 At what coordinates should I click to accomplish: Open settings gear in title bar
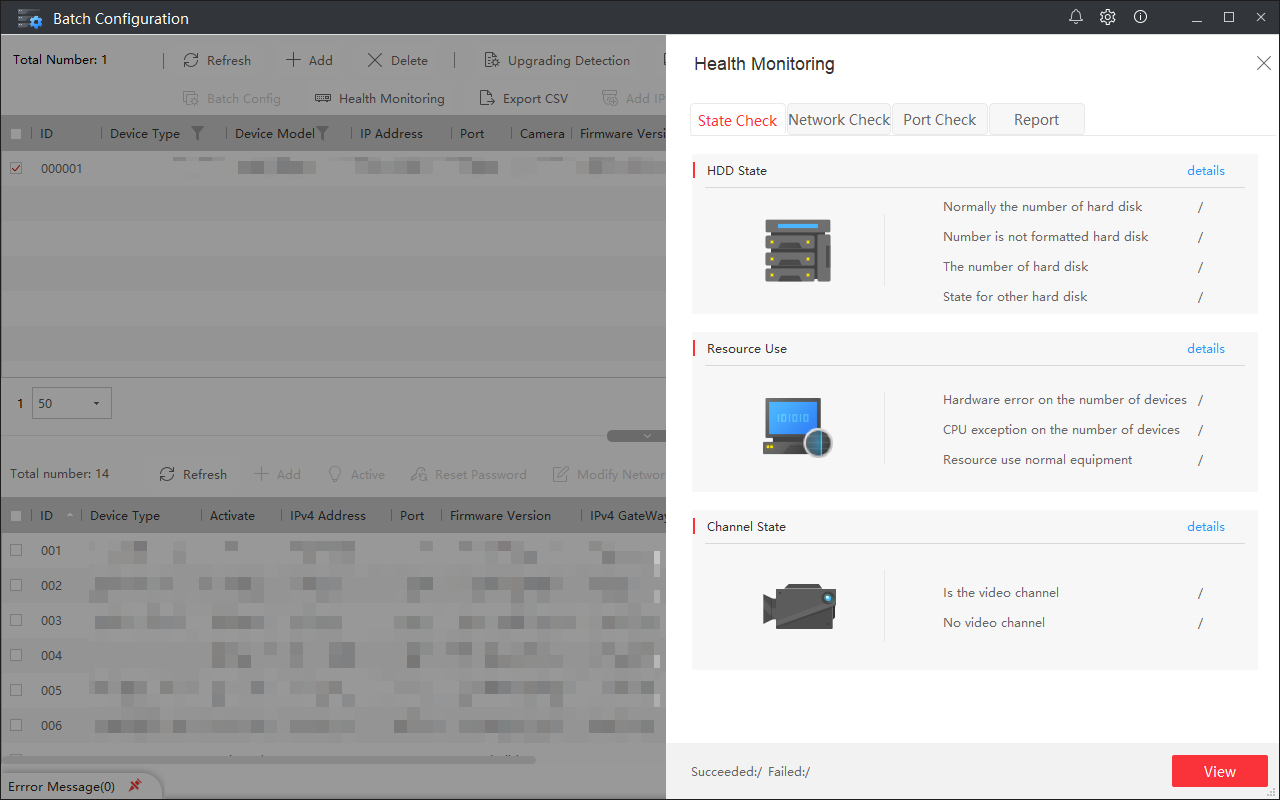coord(1108,17)
